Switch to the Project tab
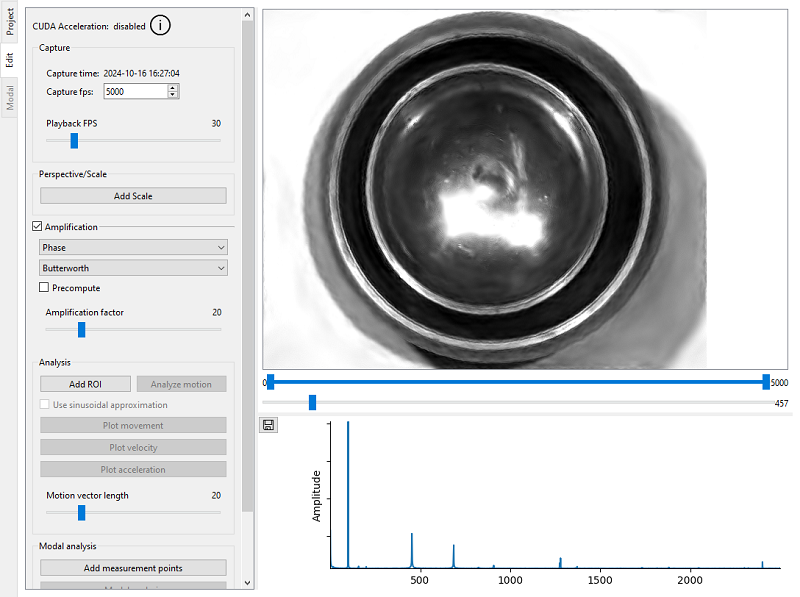800x597 pixels. click(9, 21)
